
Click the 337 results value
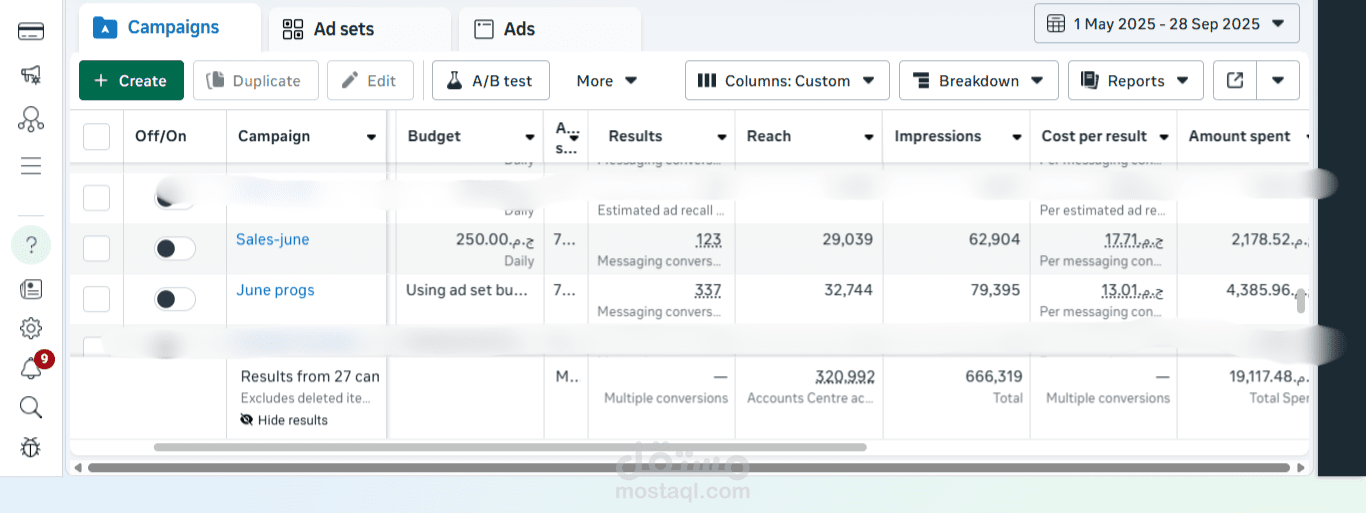coord(708,291)
